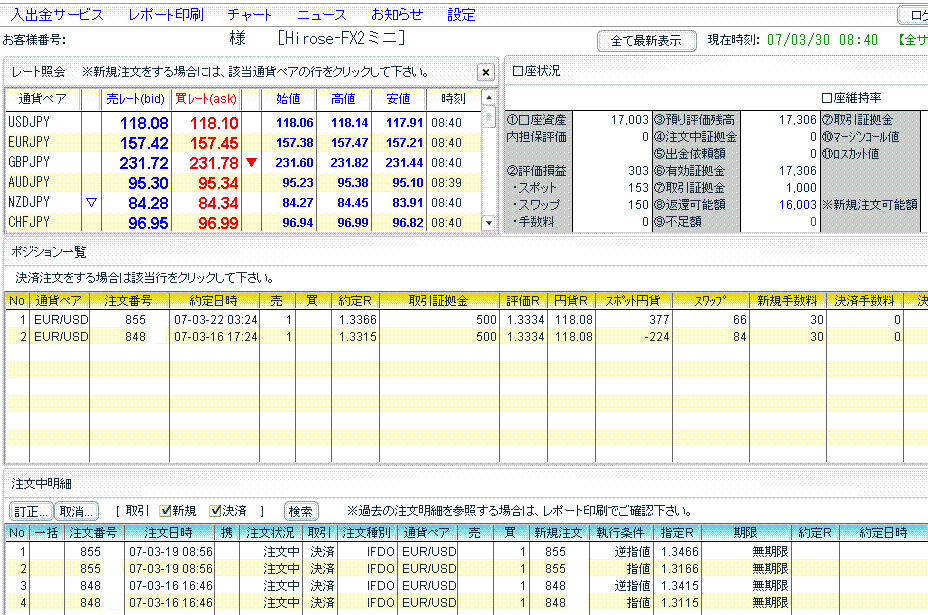
Task: Click the current time 07/03/30 08:40
Action: click(822, 40)
